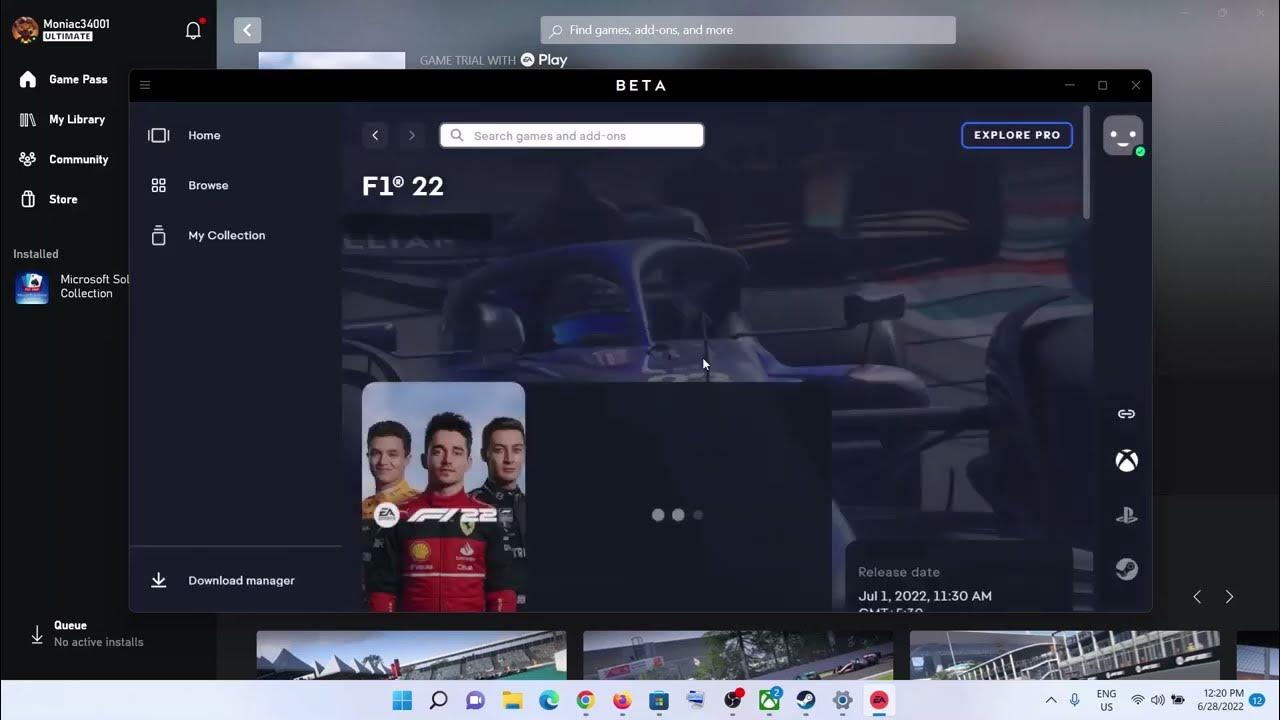Viewport: 1280px width, 720px height.
Task: Expand hidden system tray icons
Action: (1051, 700)
